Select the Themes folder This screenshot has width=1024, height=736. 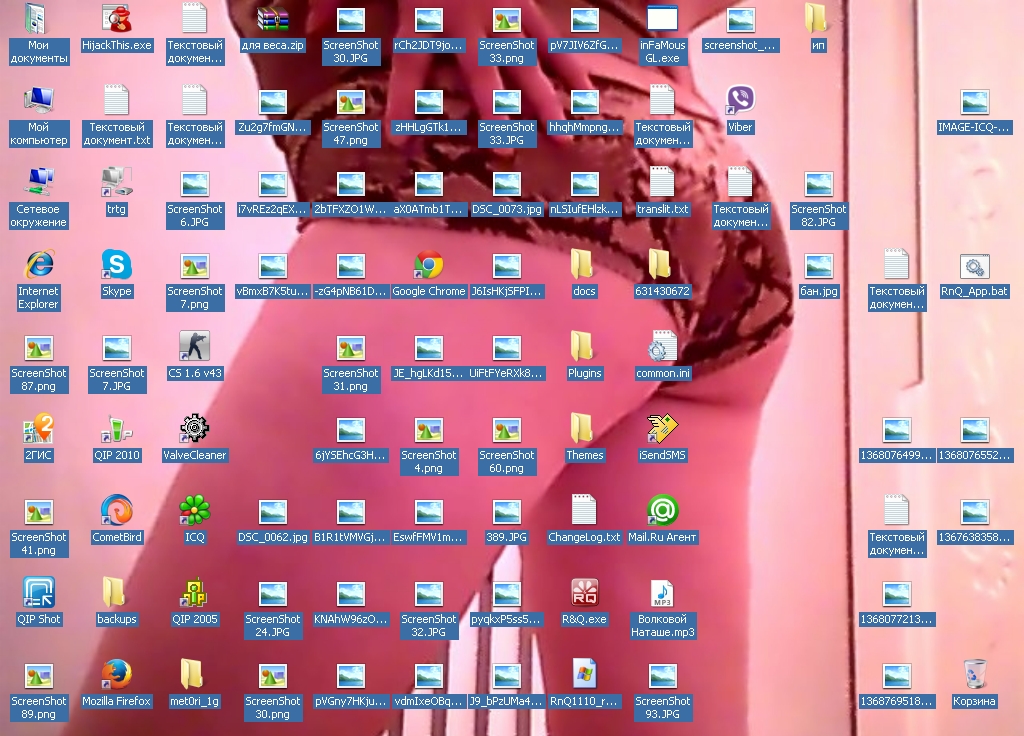click(584, 429)
